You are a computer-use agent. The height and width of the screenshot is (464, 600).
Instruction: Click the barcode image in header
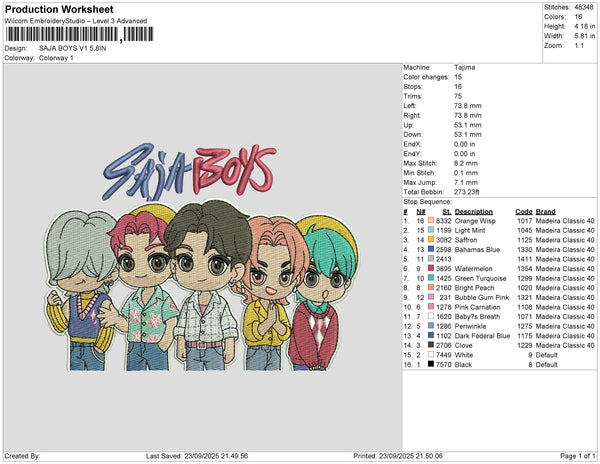80,34
